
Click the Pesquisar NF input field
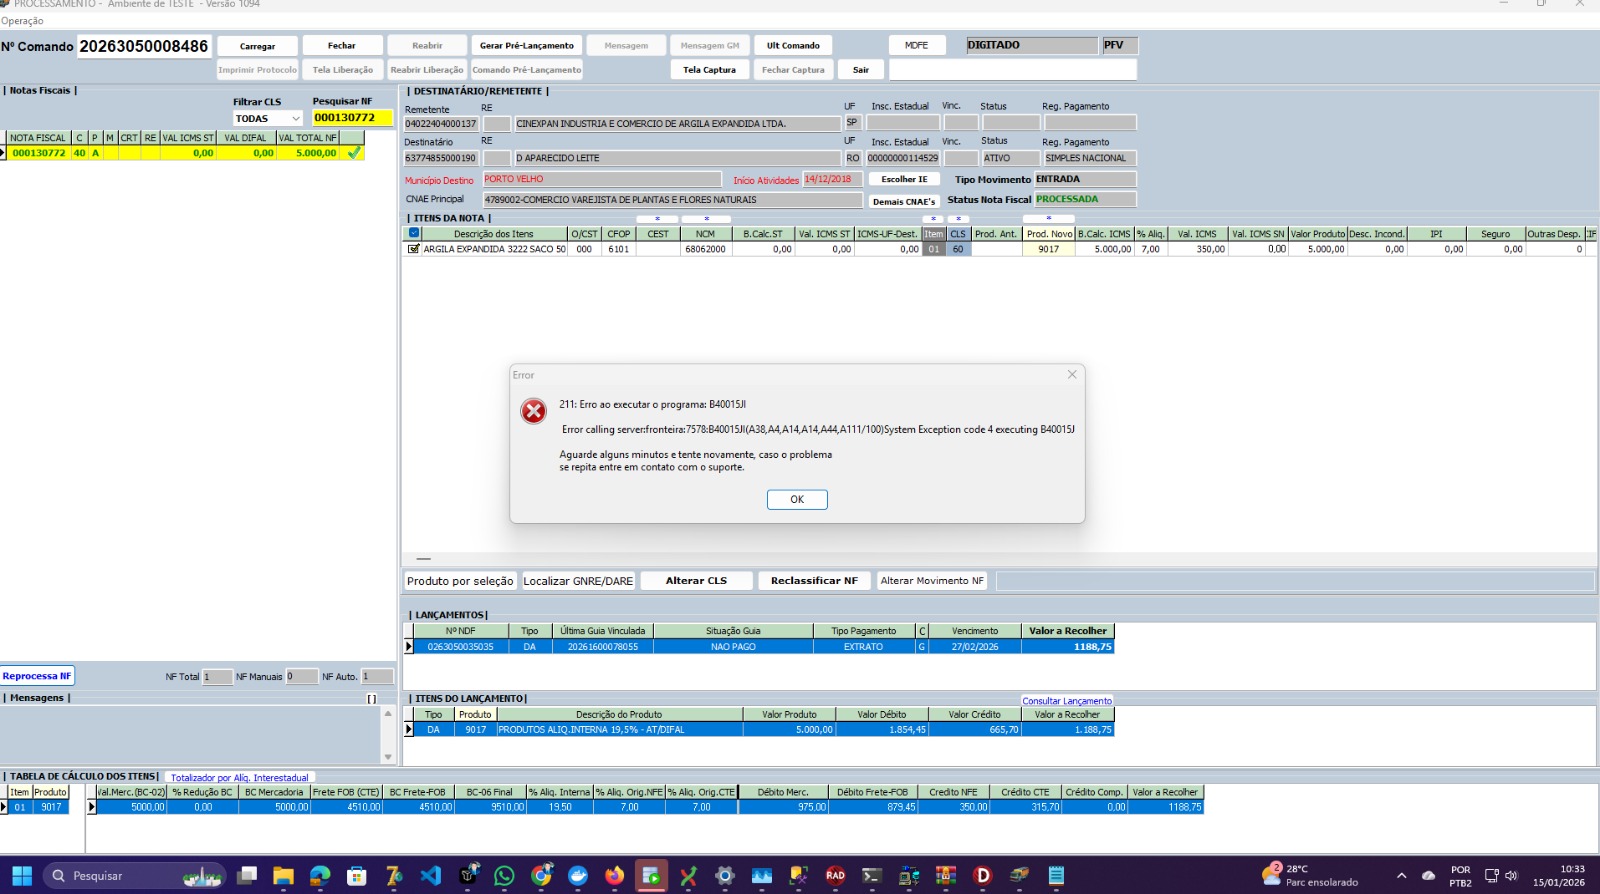tap(352, 118)
